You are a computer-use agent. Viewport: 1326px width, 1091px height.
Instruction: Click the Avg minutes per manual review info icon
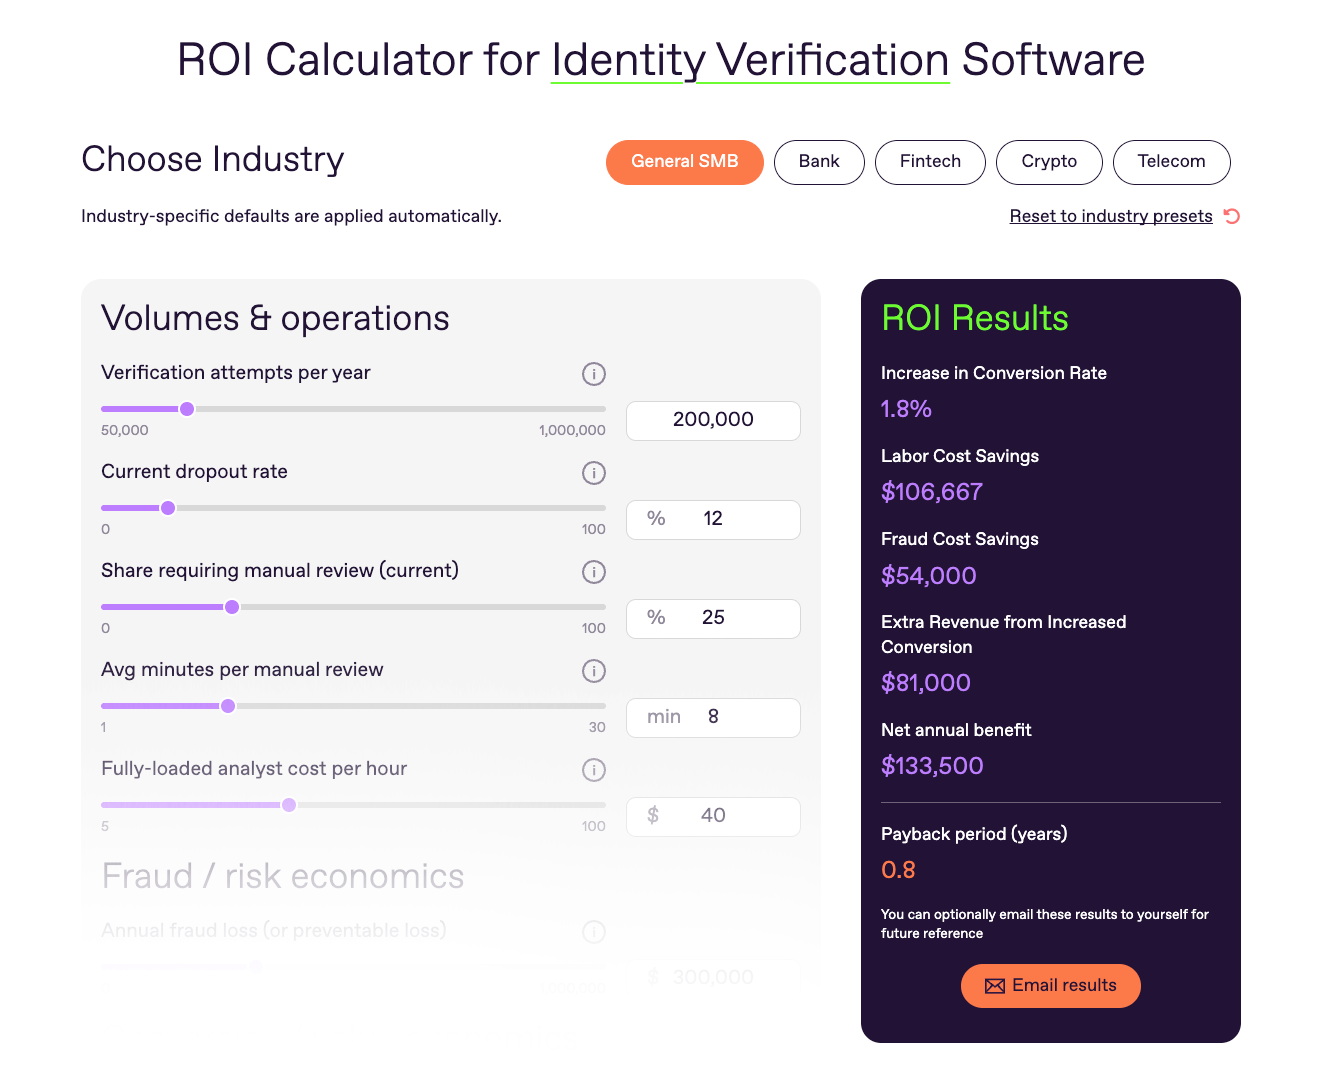pyautogui.click(x=593, y=671)
